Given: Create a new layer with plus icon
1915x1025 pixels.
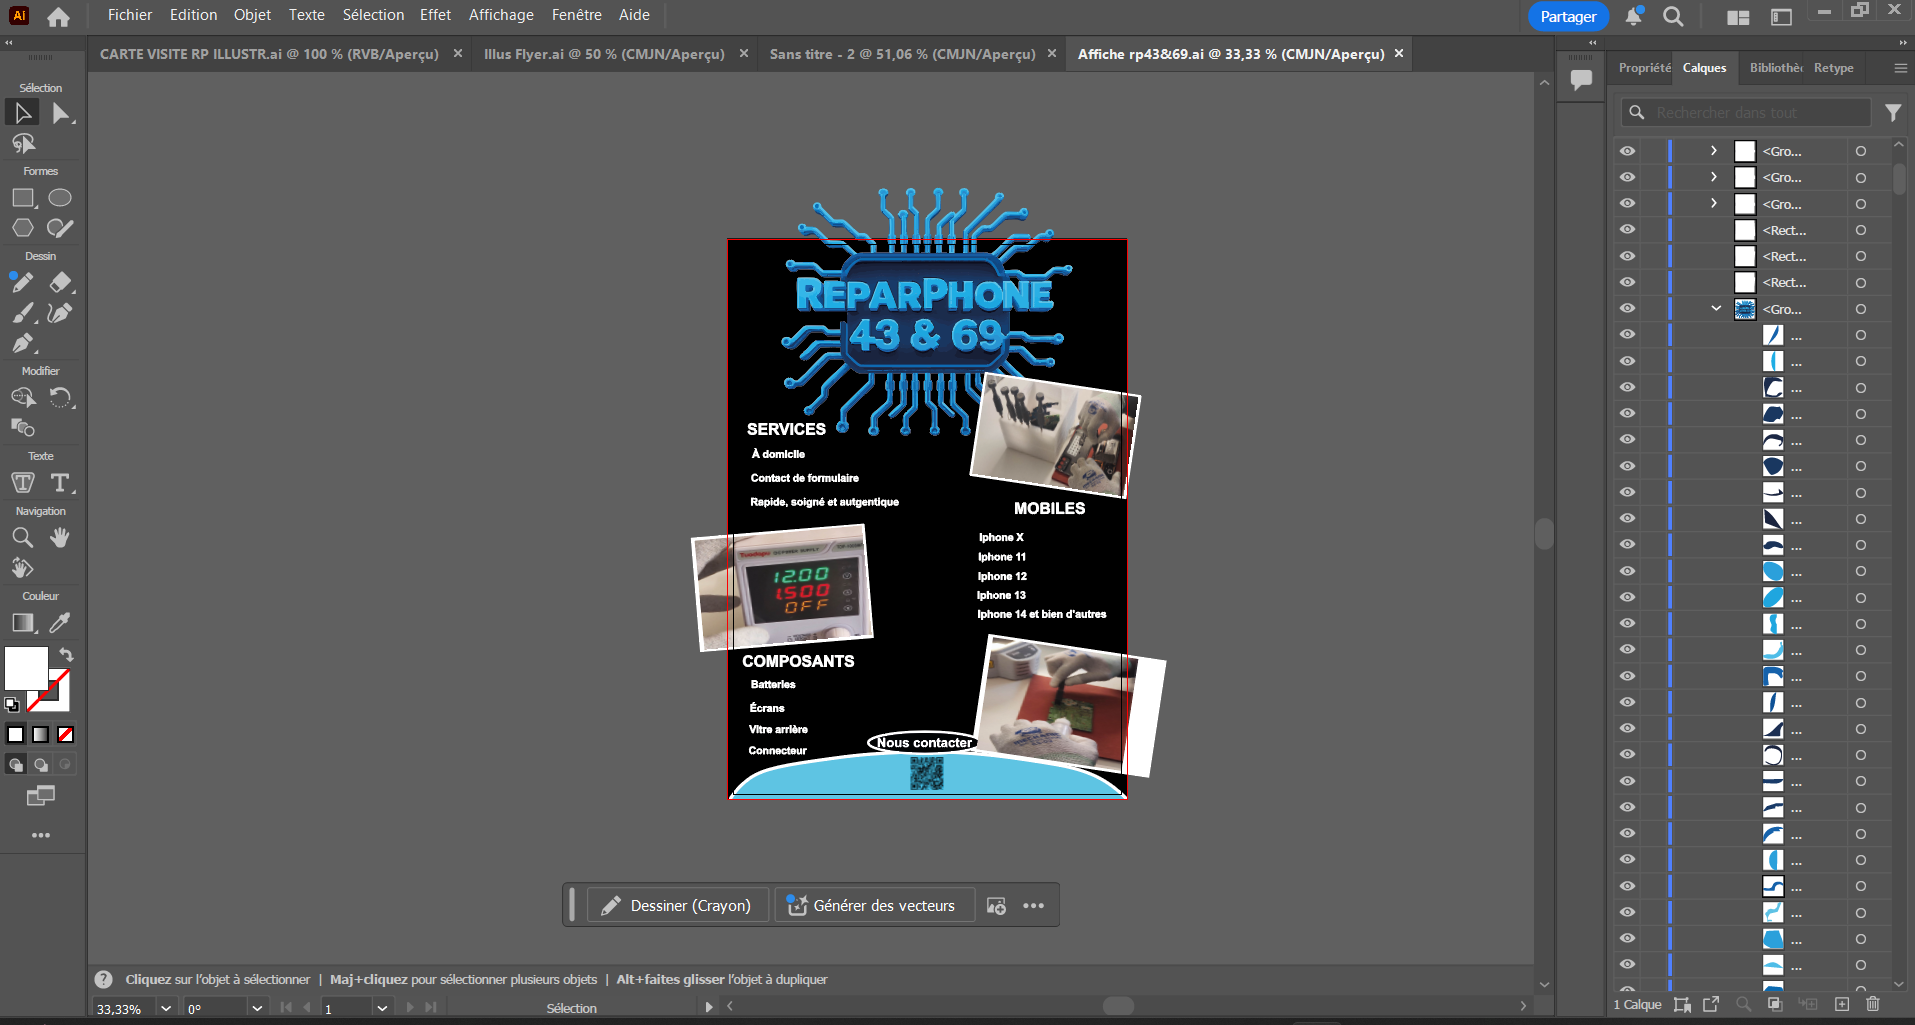Looking at the screenshot, I should tap(1842, 1004).
